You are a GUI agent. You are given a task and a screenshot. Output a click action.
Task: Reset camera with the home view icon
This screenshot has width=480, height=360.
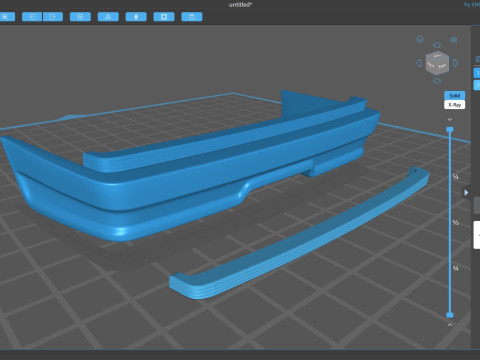(420, 39)
